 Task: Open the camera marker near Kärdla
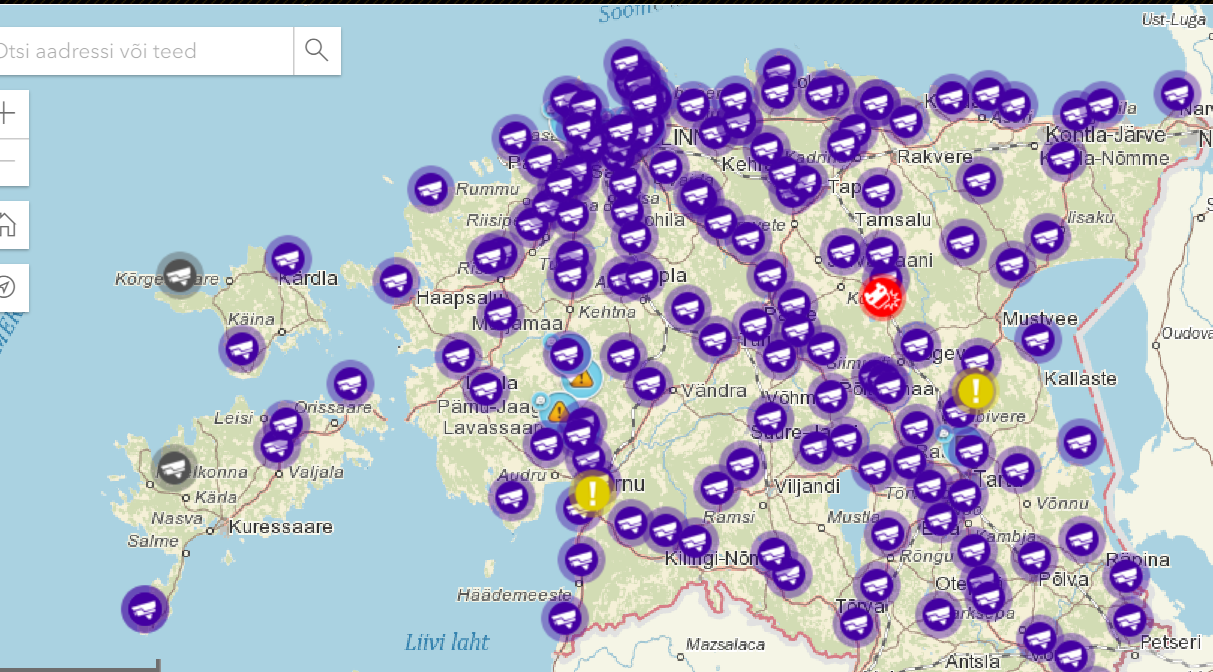pyautogui.click(x=287, y=258)
